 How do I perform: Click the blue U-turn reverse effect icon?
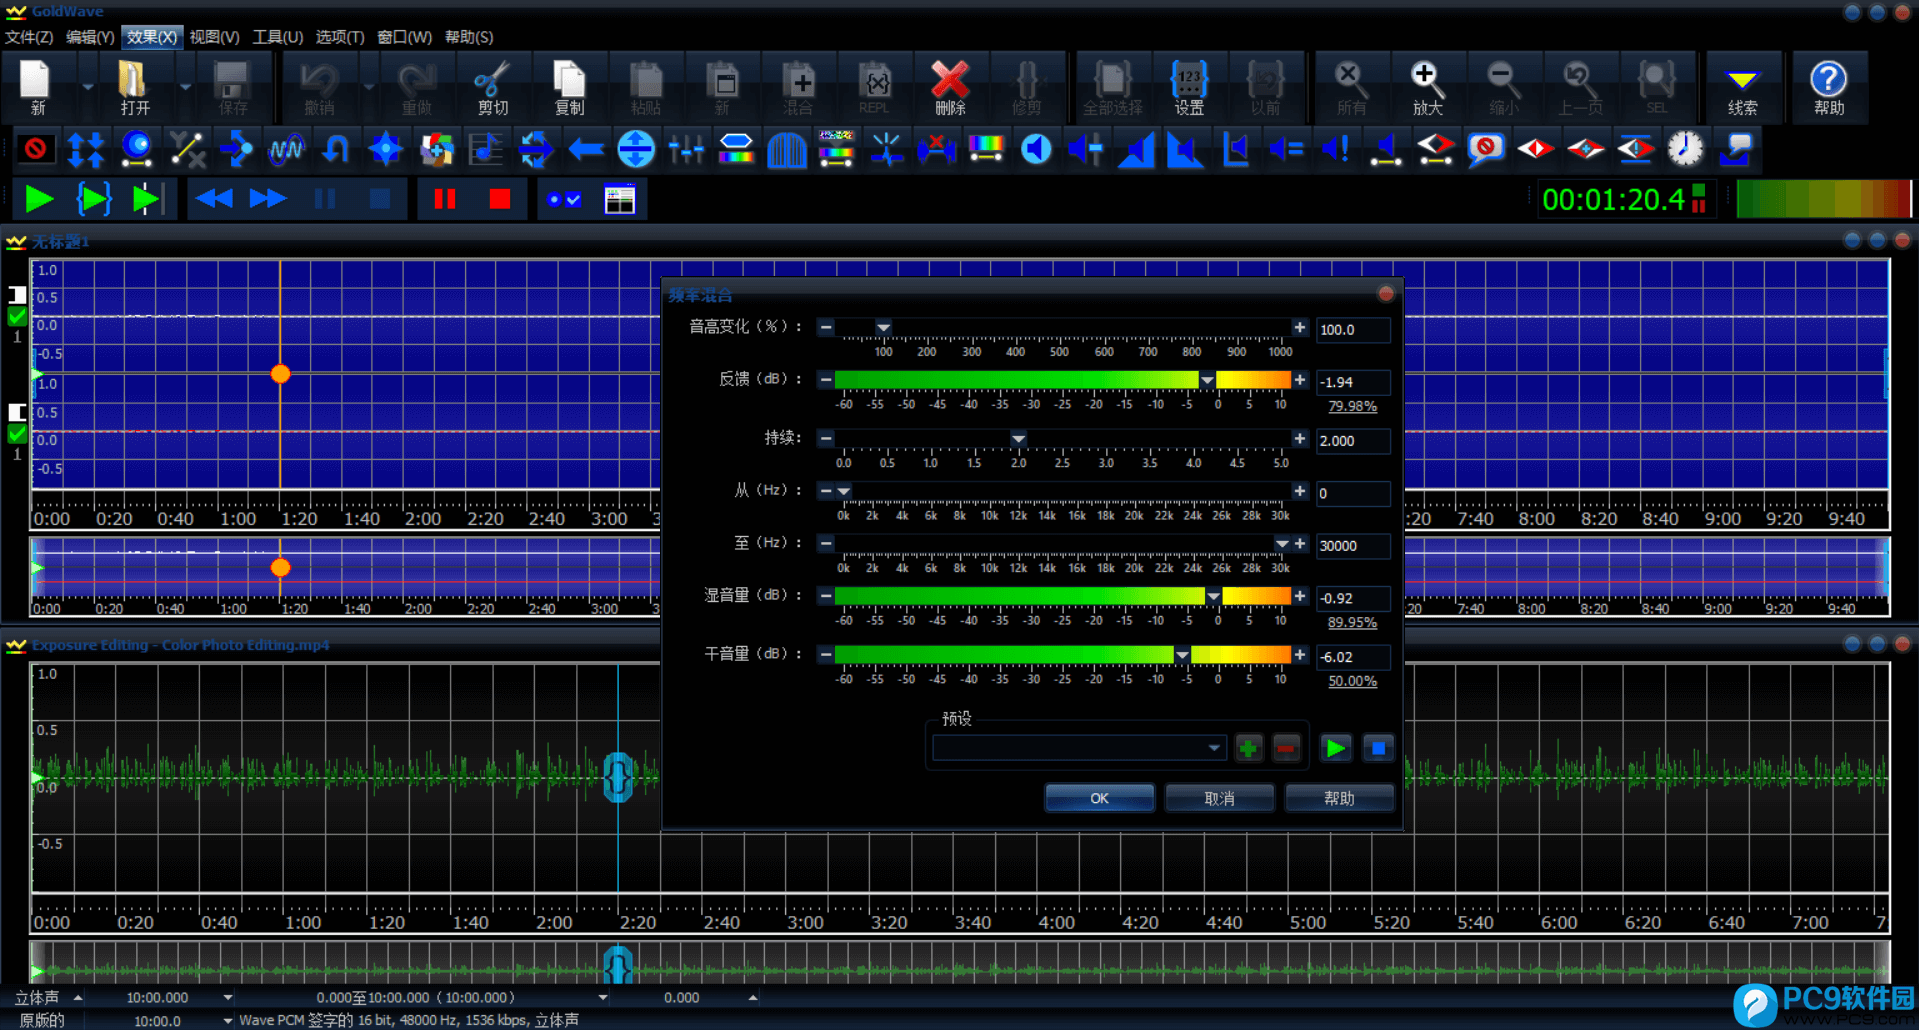336,150
